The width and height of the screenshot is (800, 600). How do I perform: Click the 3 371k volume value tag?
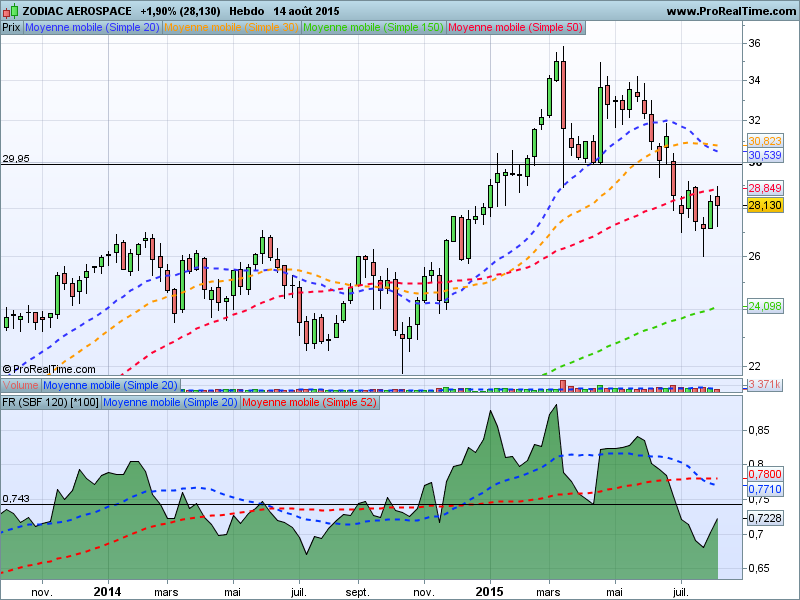tap(765, 384)
